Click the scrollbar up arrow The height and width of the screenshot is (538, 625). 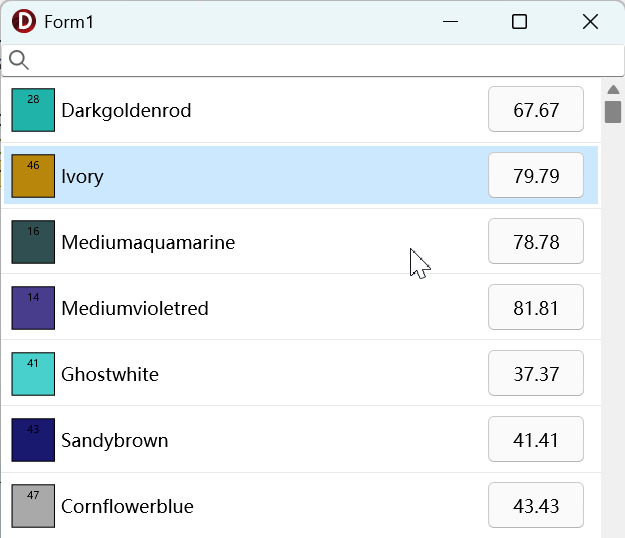[x=613, y=90]
